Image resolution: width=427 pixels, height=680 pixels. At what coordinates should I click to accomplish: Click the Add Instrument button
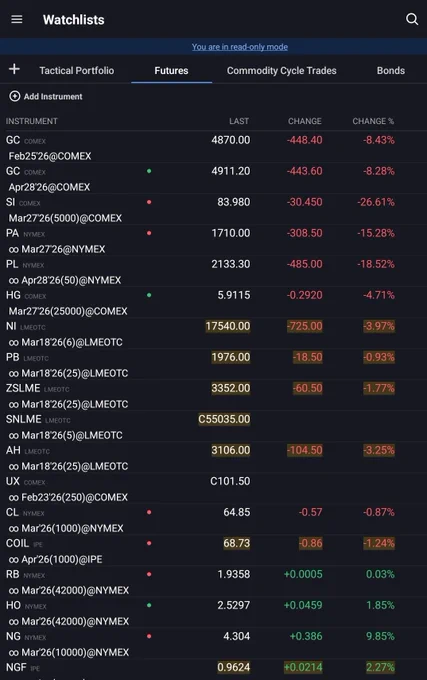[x=46, y=96]
